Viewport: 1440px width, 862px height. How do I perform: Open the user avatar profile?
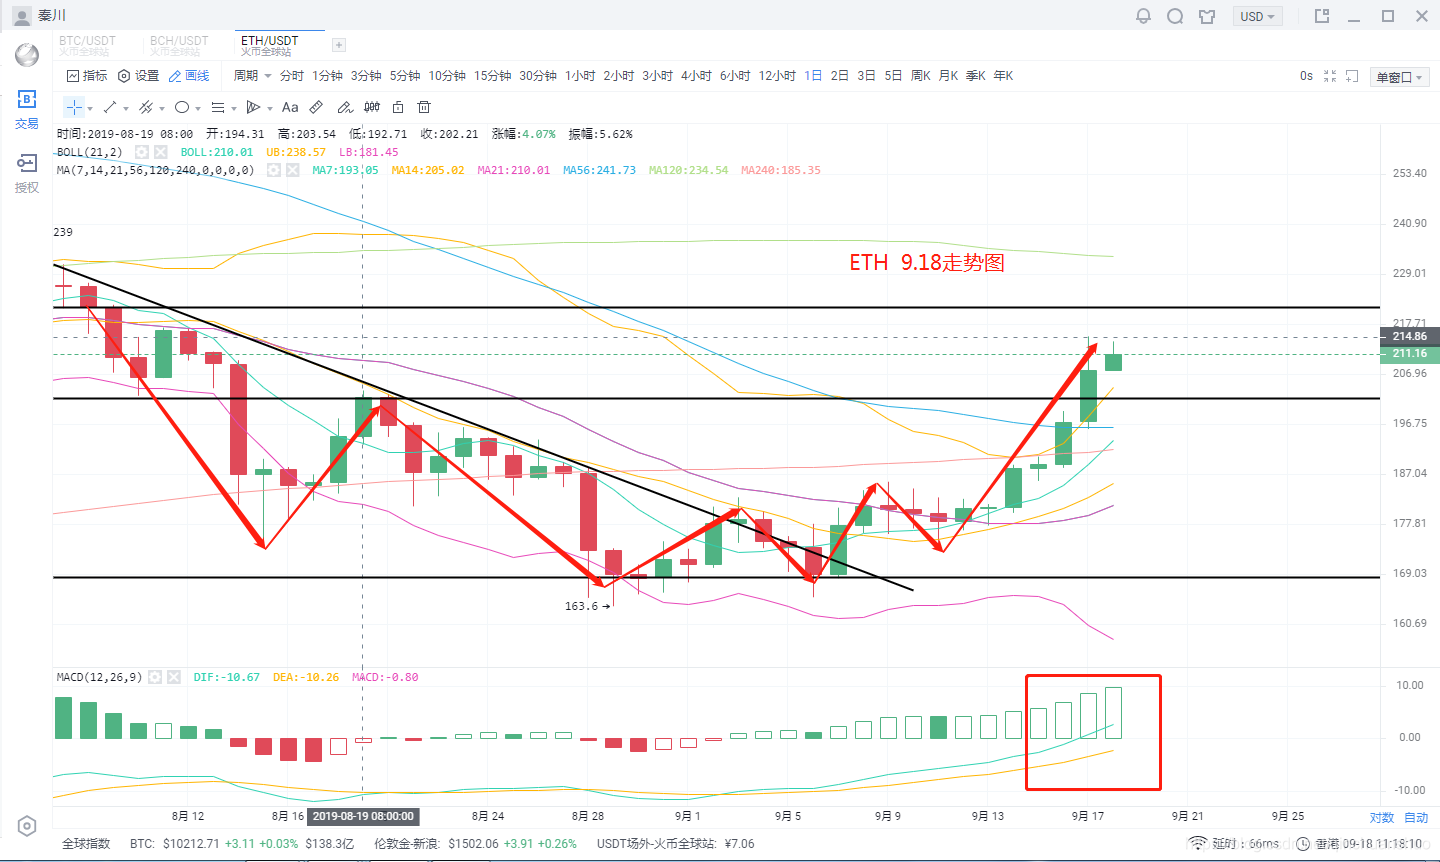coord(21,16)
